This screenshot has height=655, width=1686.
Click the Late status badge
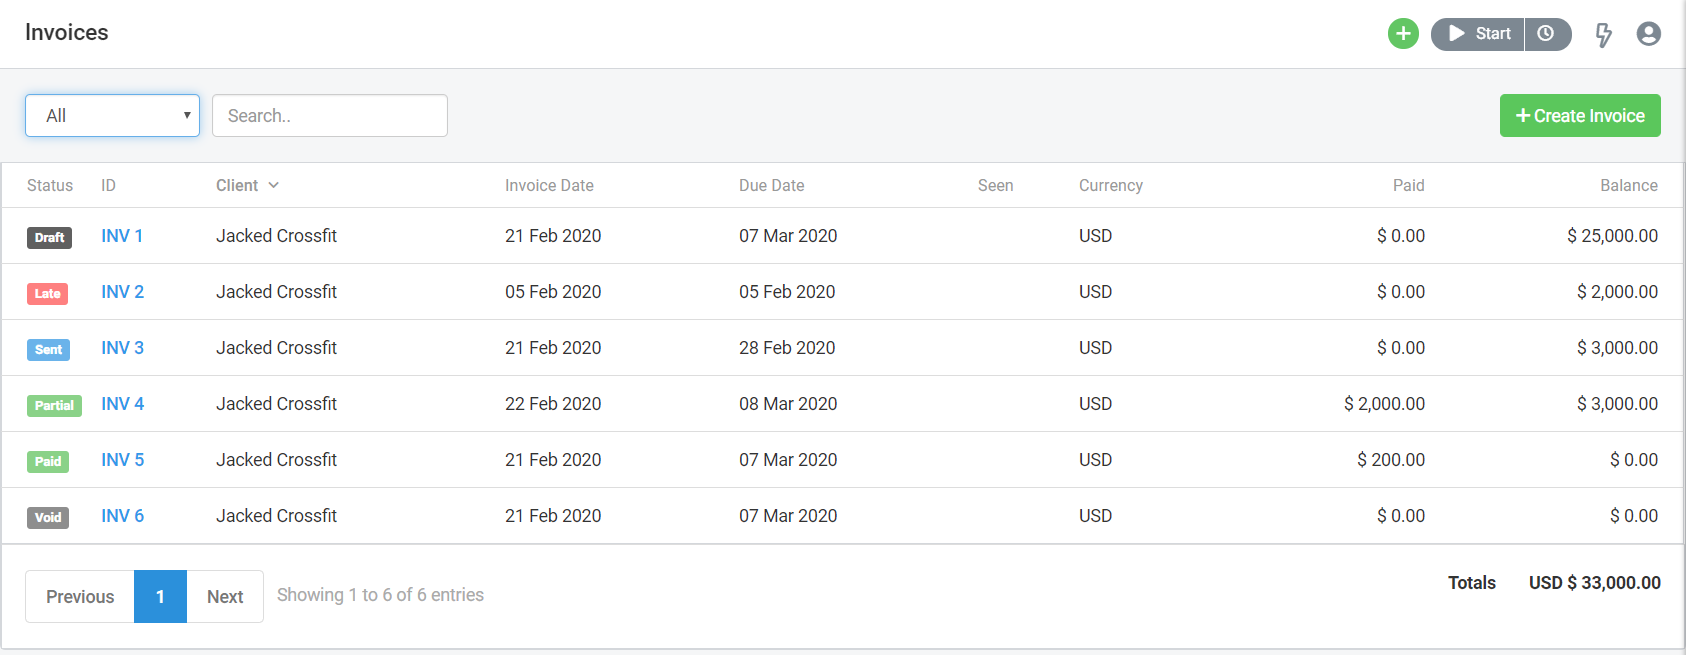47,294
